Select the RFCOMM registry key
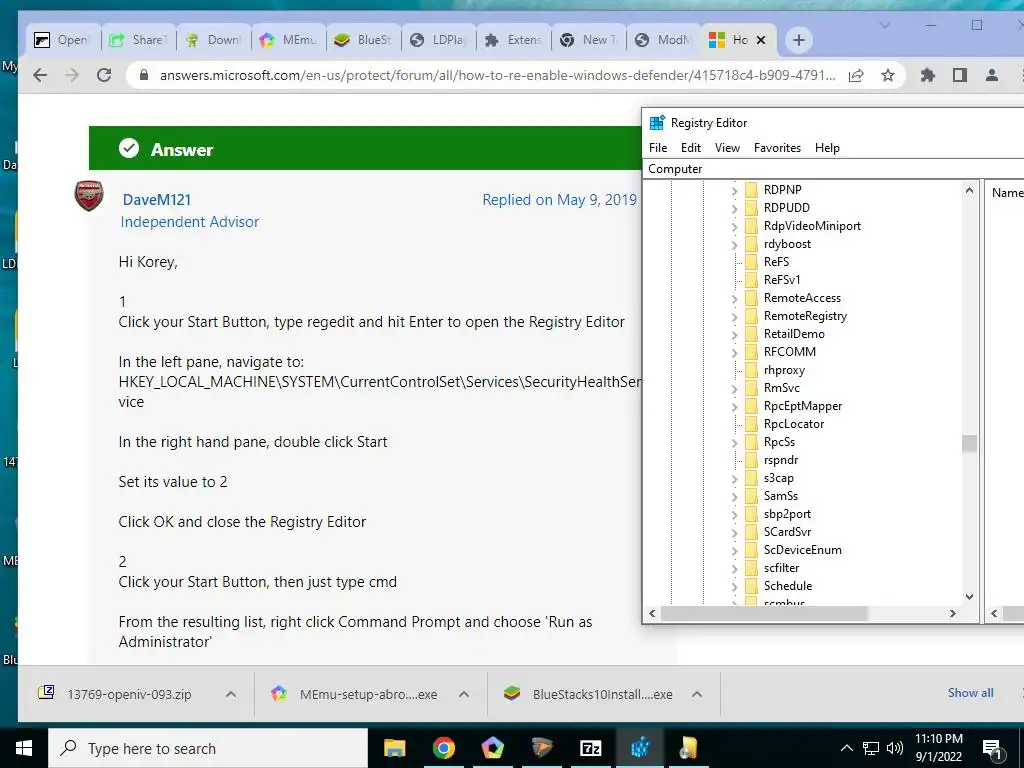Screen dimensions: 1024x768 click(x=790, y=351)
